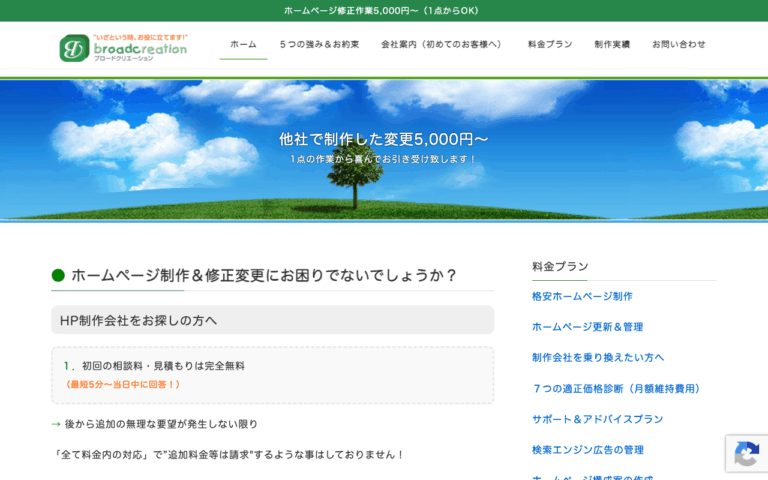Open the サポート＆アドバイスプラン link
Image resolution: width=768 pixels, height=480 pixels.
click(x=598, y=419)
